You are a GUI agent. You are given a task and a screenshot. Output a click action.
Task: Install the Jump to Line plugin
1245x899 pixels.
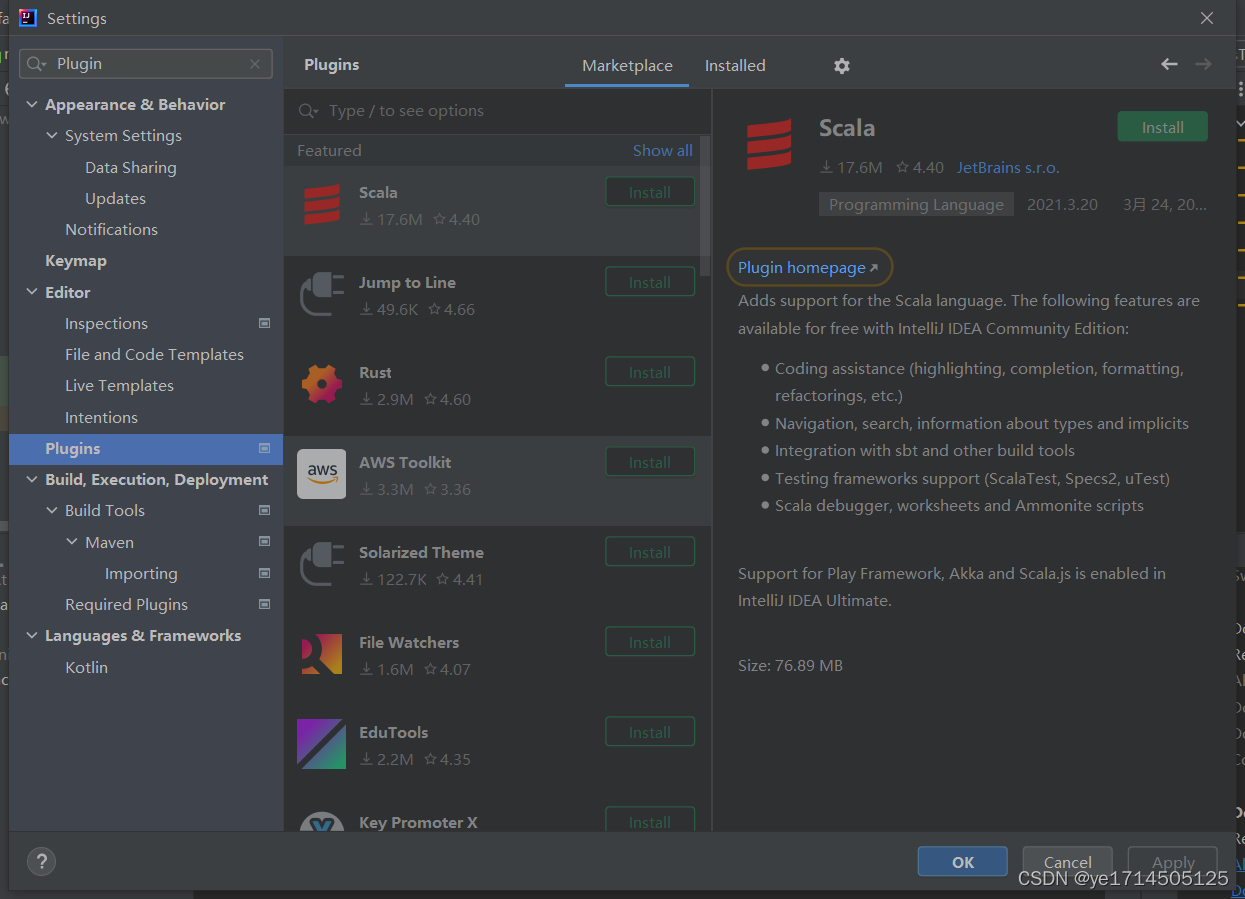tap(650, 282)
